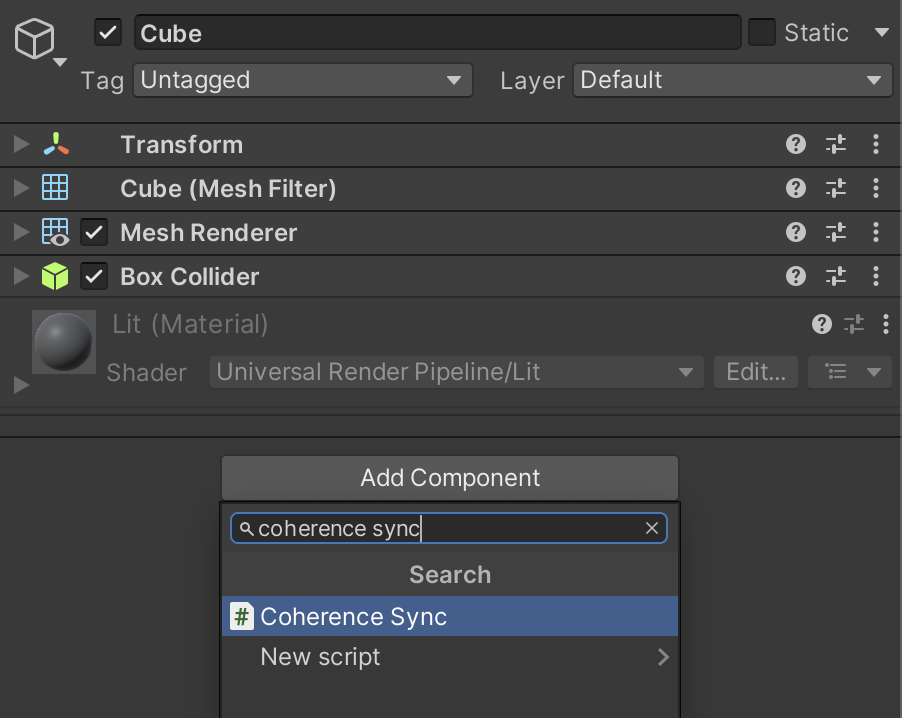
Task: Uncheck the Box Collider enabled checkbox
Action: [94, 277]
